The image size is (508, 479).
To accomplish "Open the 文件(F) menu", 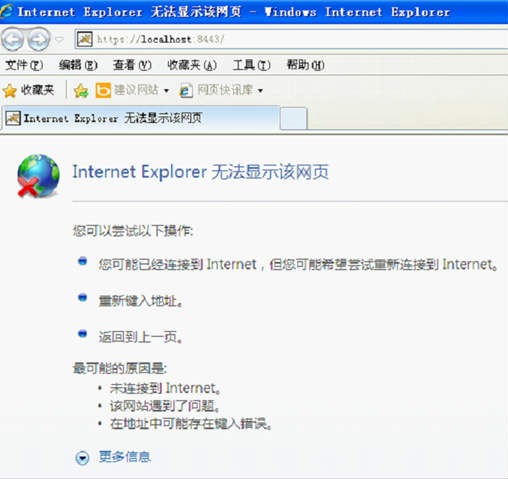I will pos(24,65).
